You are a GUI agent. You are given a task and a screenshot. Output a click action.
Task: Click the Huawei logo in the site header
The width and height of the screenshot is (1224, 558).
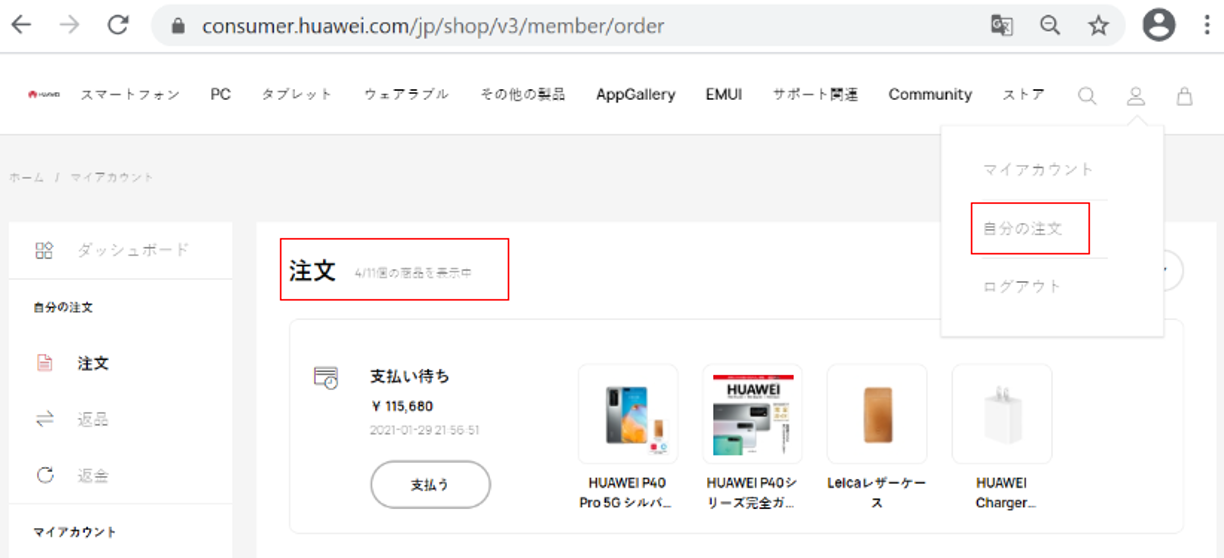pyautogui.click(x=44, y=95)
